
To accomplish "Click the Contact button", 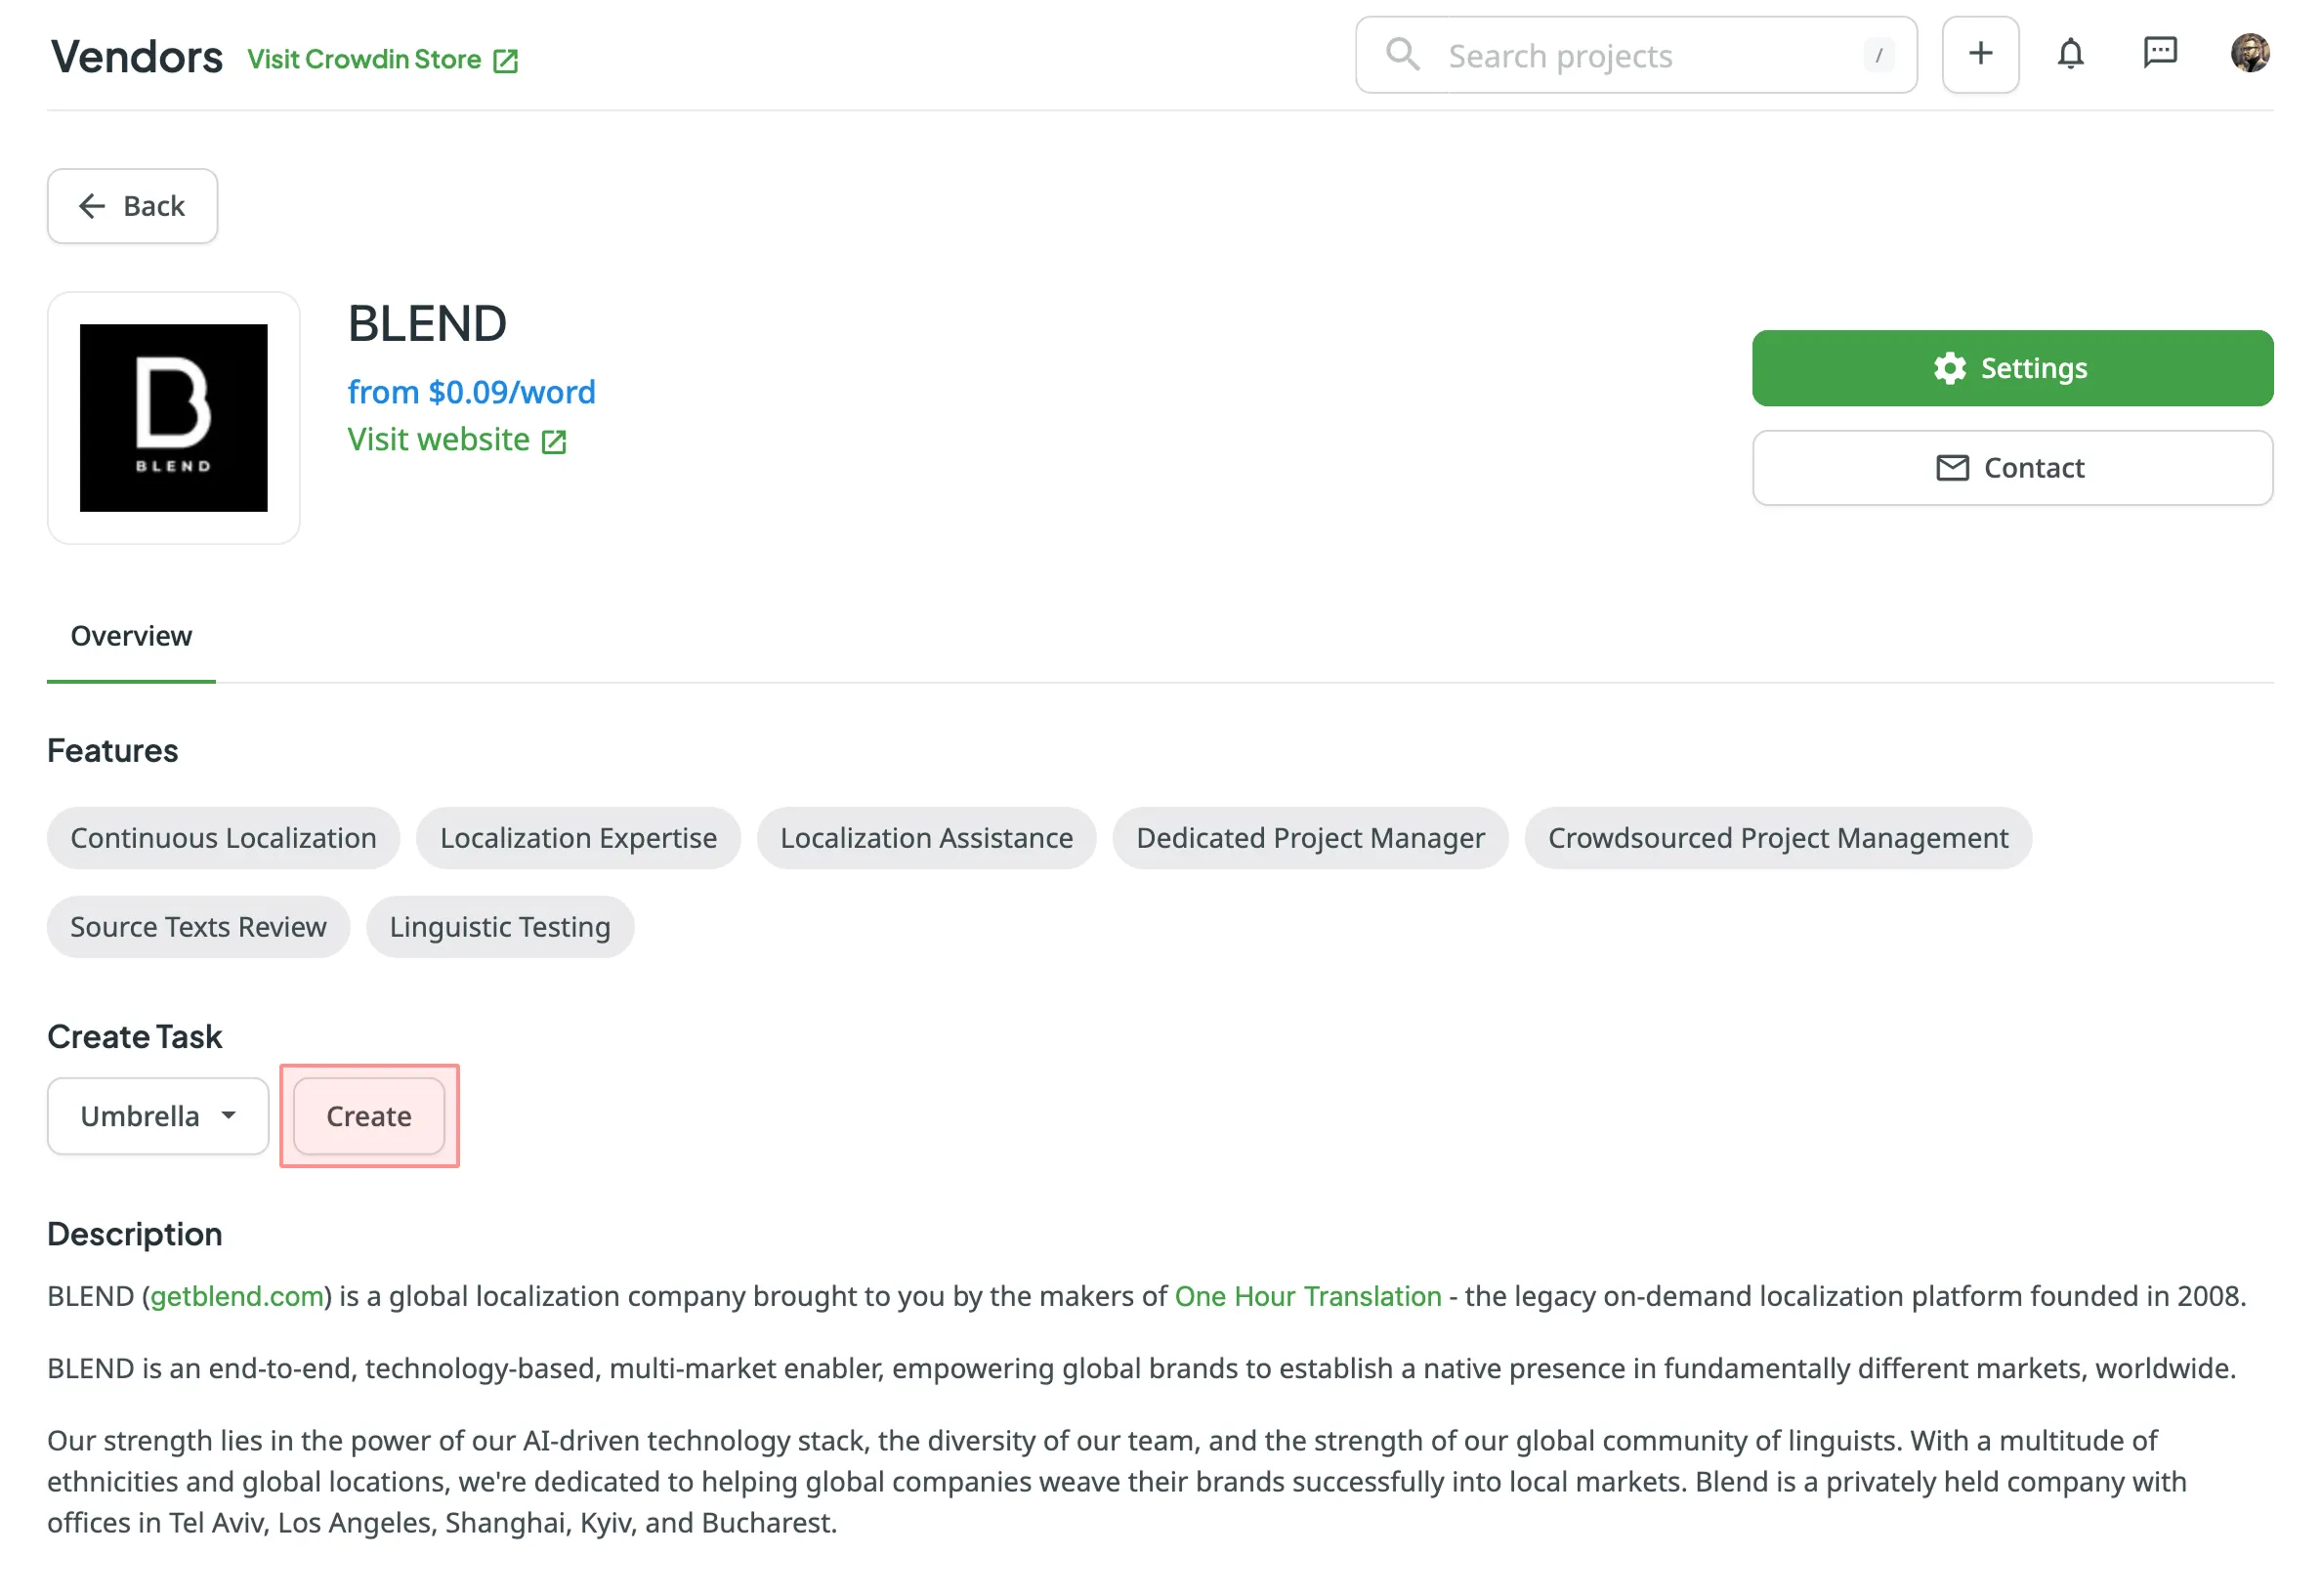I will point(2011,468).
